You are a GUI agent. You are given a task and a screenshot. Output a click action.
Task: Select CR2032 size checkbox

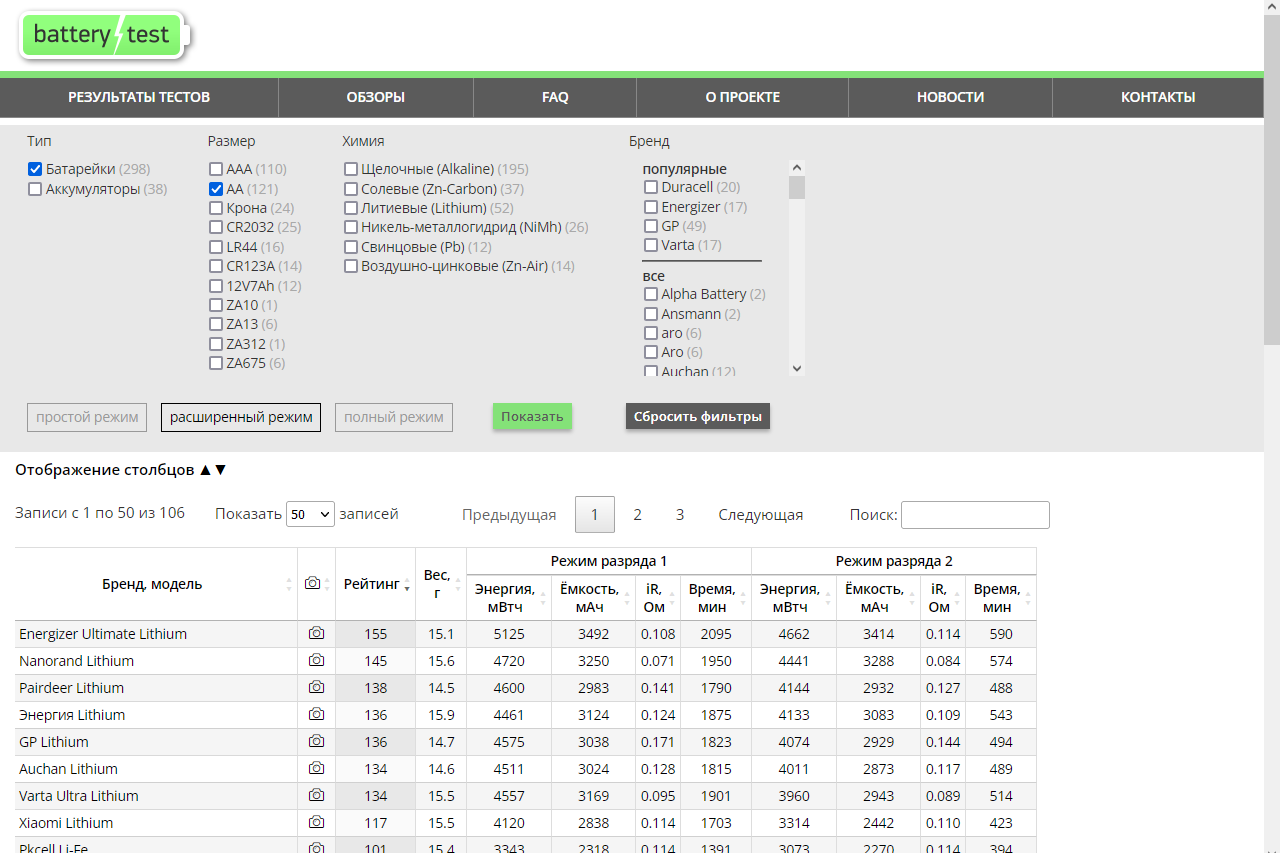pyautogui.click(x=216, y=228)
